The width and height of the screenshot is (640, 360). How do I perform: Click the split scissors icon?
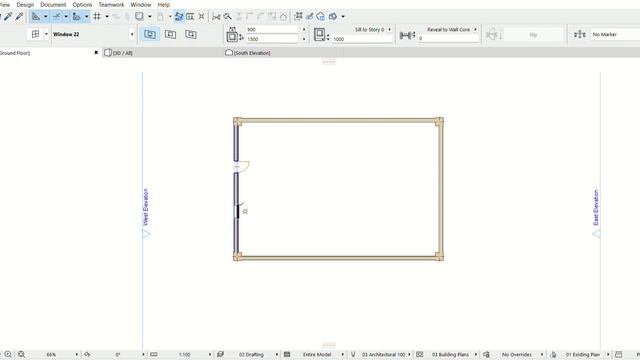tap(216, 16)
